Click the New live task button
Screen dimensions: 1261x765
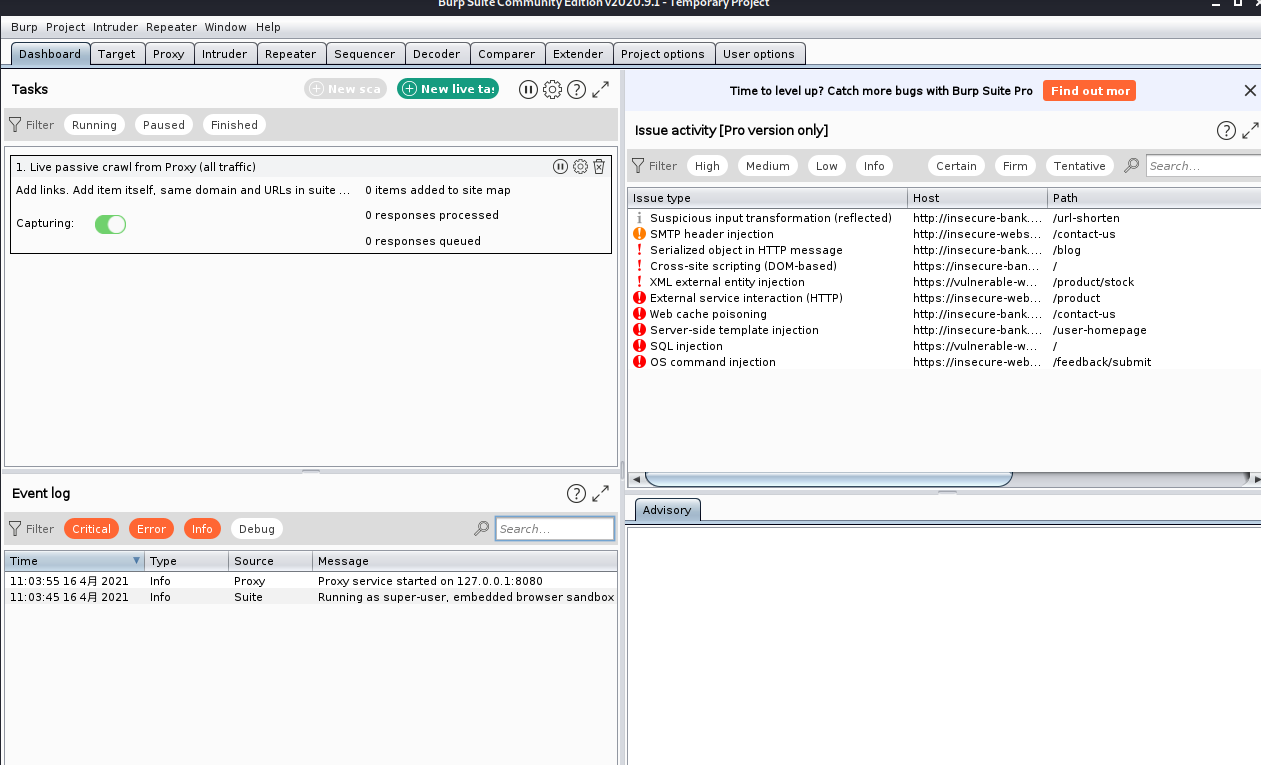(448, 89)
